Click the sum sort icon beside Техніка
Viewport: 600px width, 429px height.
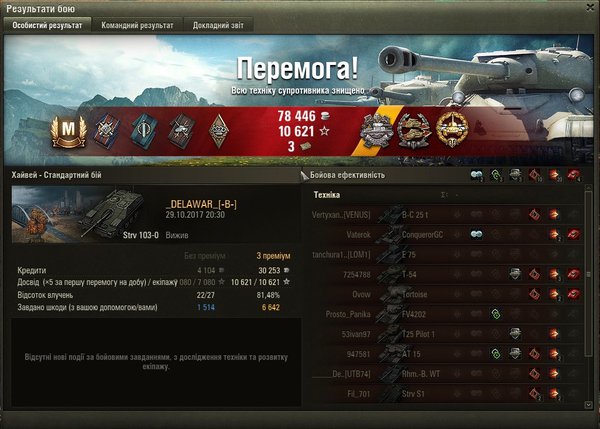click(x=444, y=195)
